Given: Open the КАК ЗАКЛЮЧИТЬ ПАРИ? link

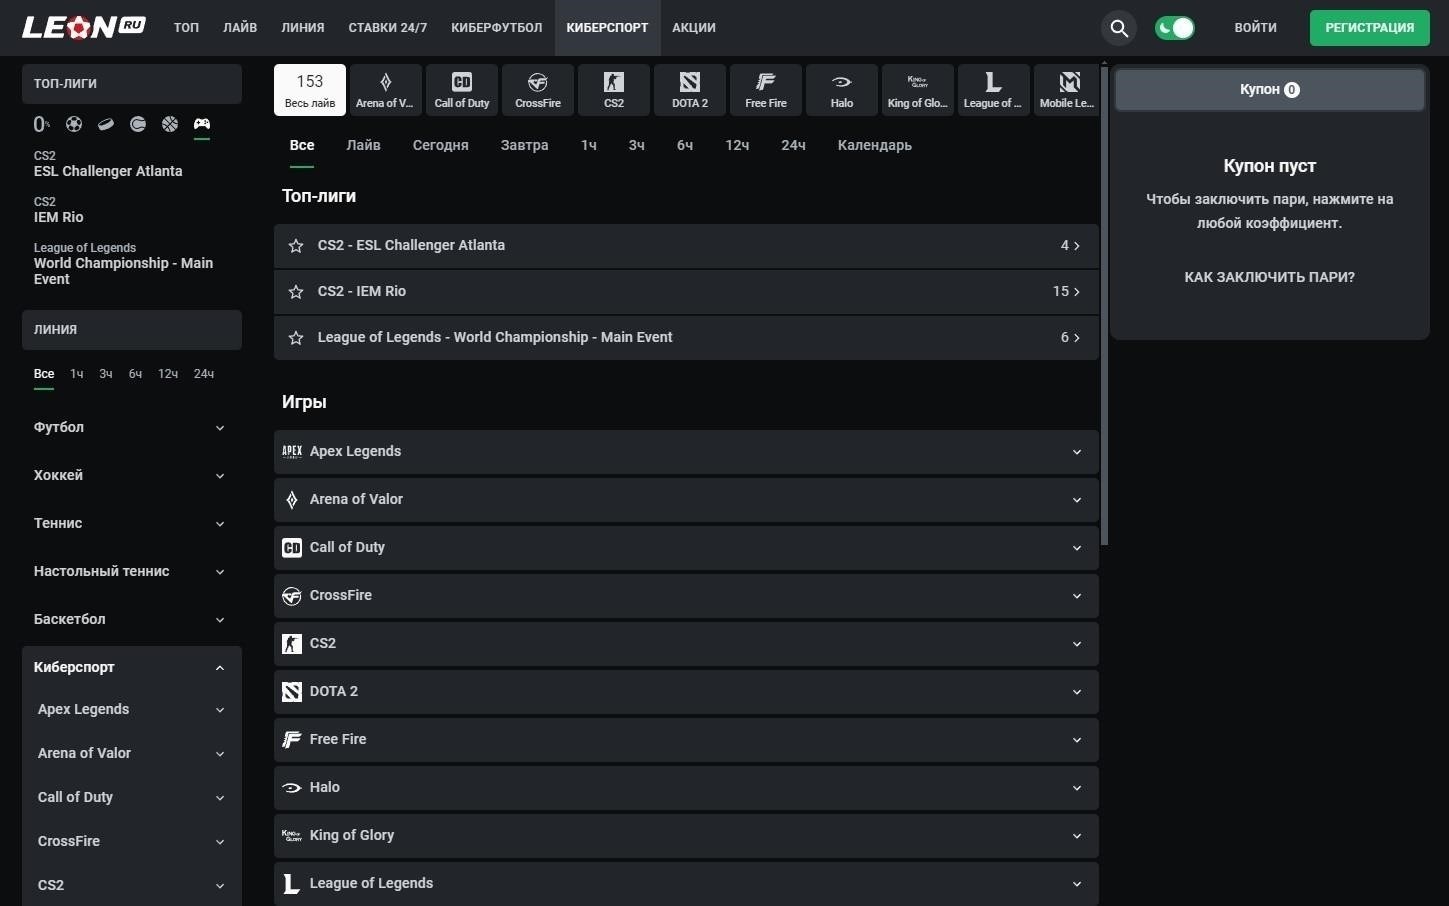Looking at the screenshot, I should coord(1270,277).
